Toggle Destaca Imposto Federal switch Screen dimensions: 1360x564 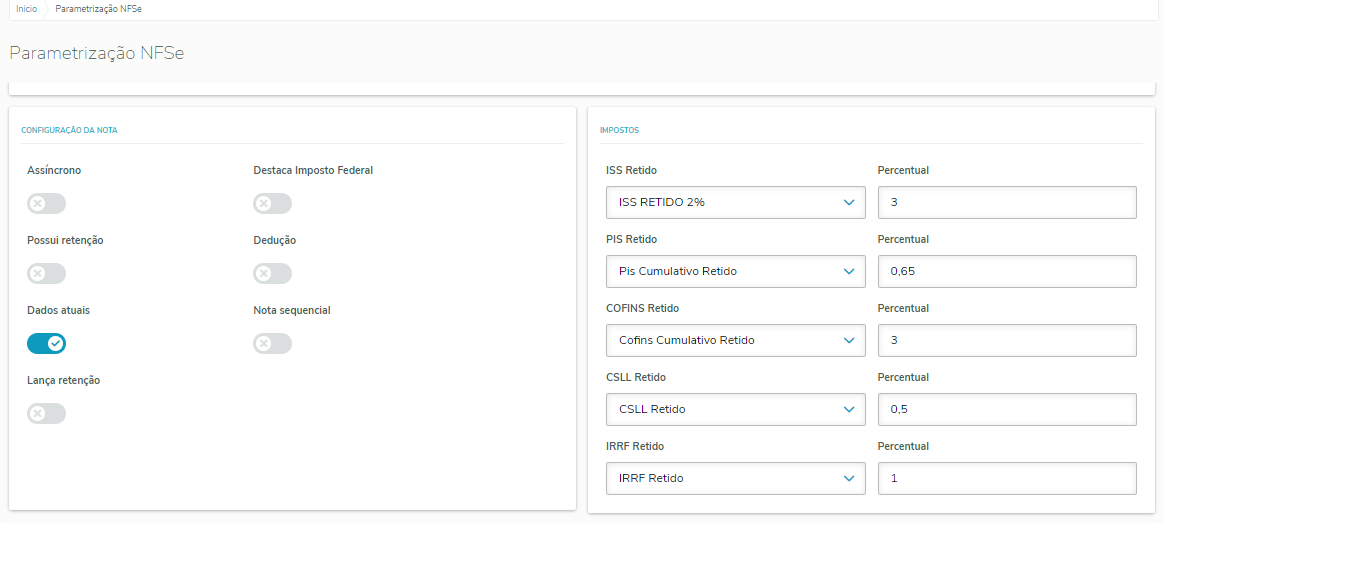coord(272,204)
